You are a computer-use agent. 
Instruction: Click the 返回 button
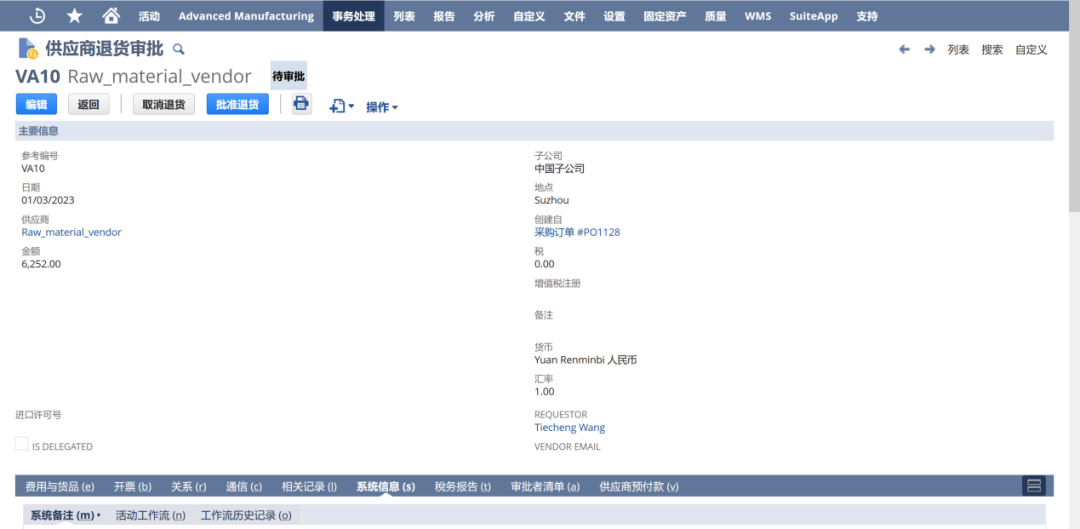[x=89, y=104]
